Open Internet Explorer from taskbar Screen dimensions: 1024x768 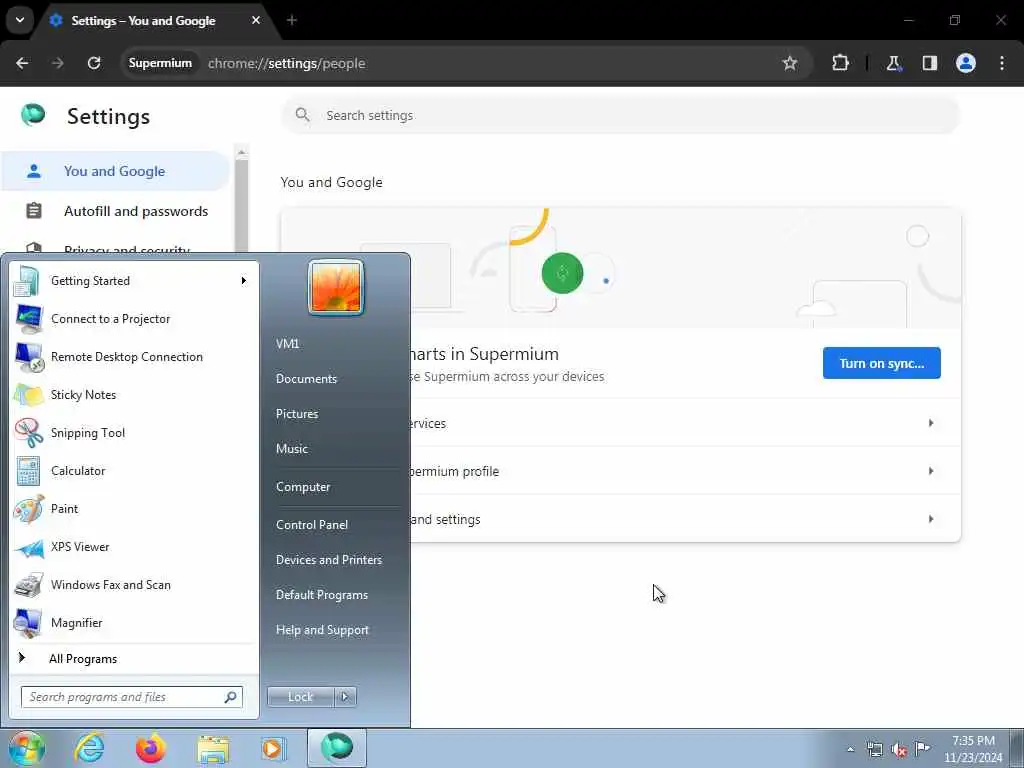coord(89,748)
